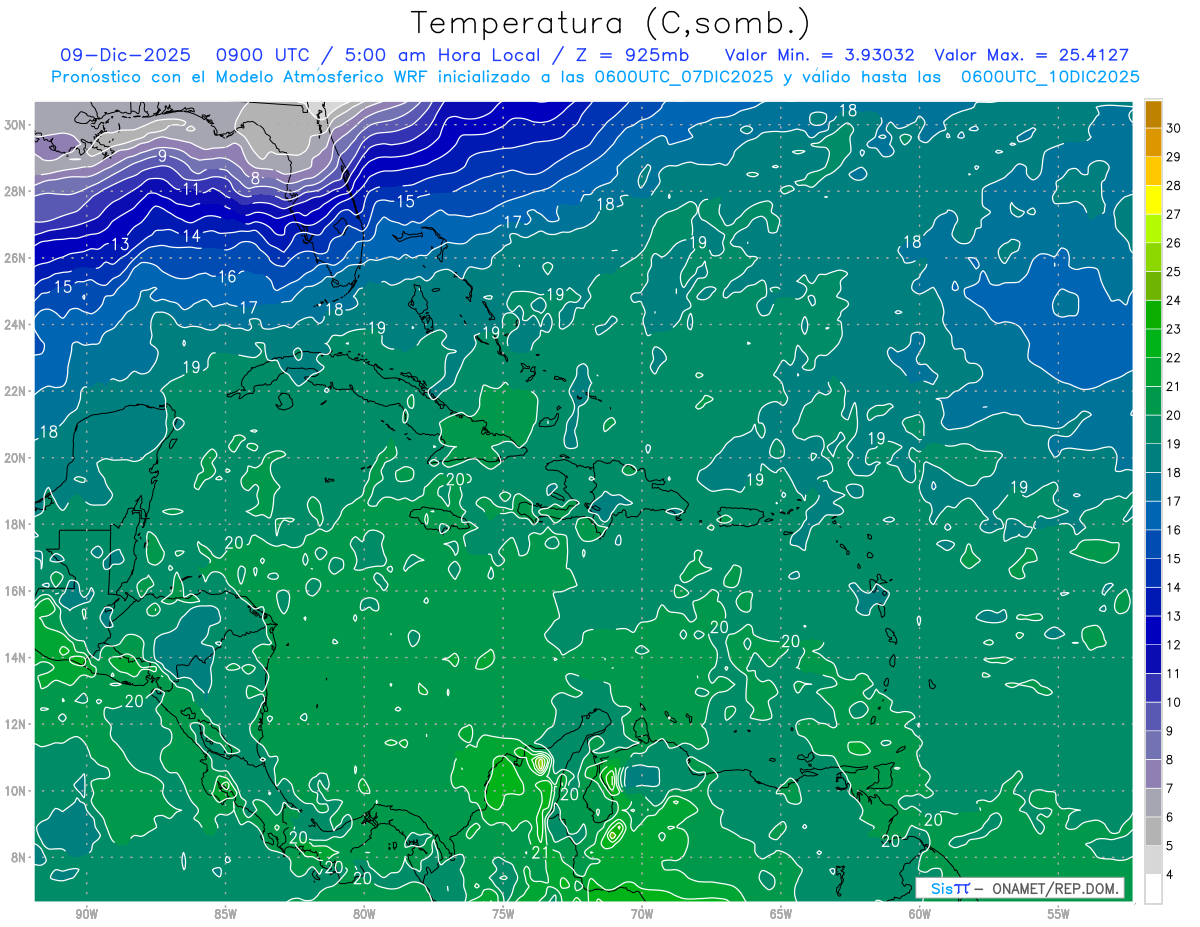The width and height of the screenshot is (1200, 927).
Task: Click longitude axis label "75W"
Action: [503, 914]
